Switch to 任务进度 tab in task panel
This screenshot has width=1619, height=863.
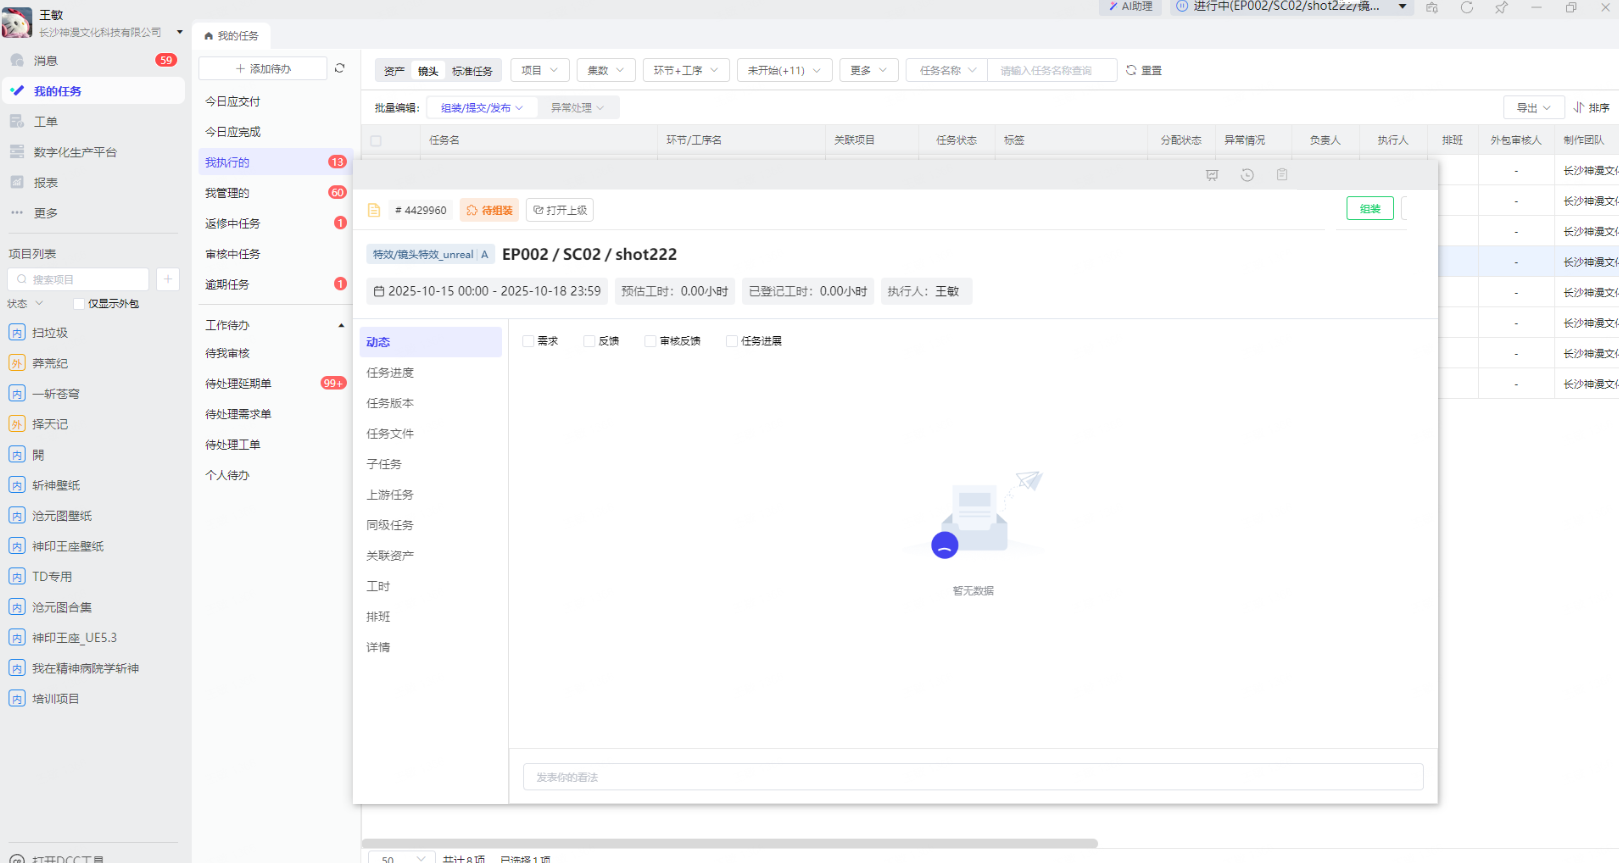(390, 373)
